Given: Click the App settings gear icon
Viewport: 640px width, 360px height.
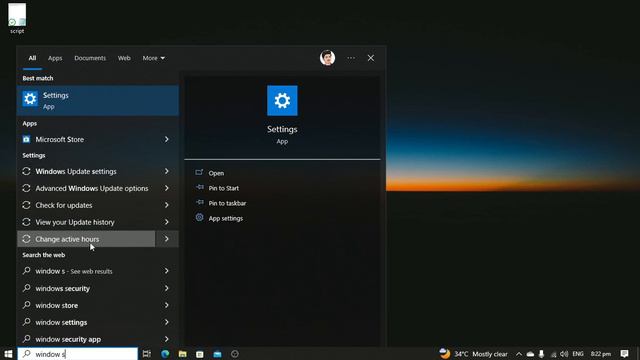Looking at the screenshot, I should click(x=199, y=218).
